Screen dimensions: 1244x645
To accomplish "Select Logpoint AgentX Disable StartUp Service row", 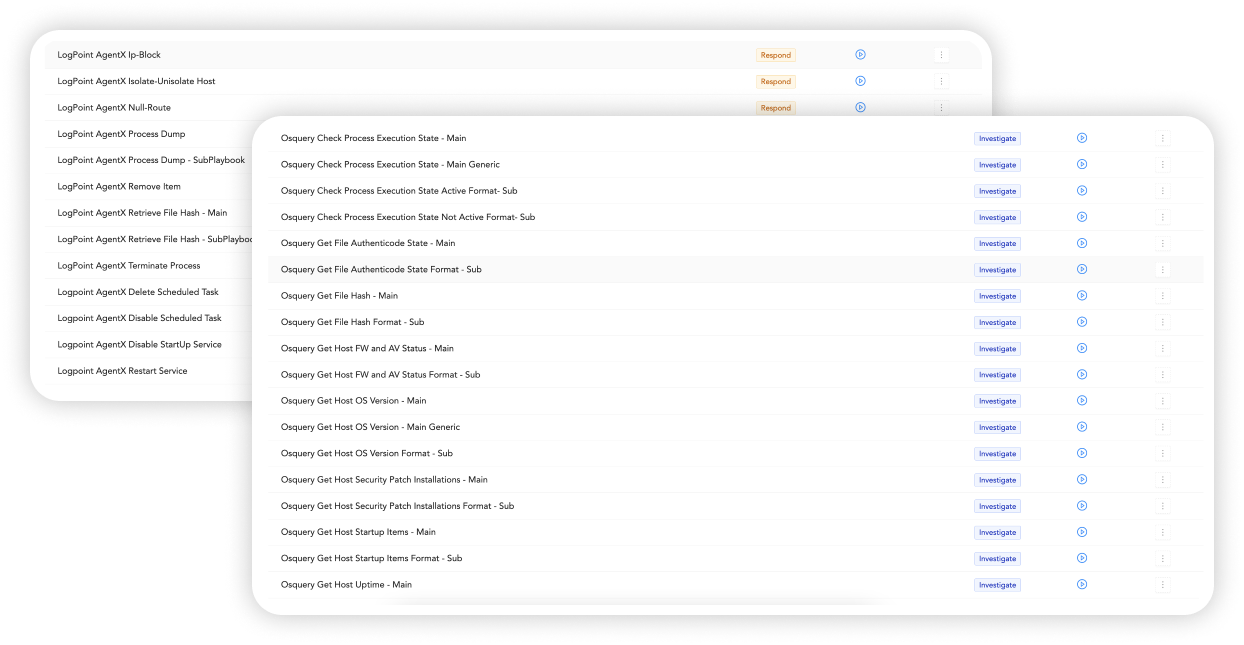I will point(150,344).
